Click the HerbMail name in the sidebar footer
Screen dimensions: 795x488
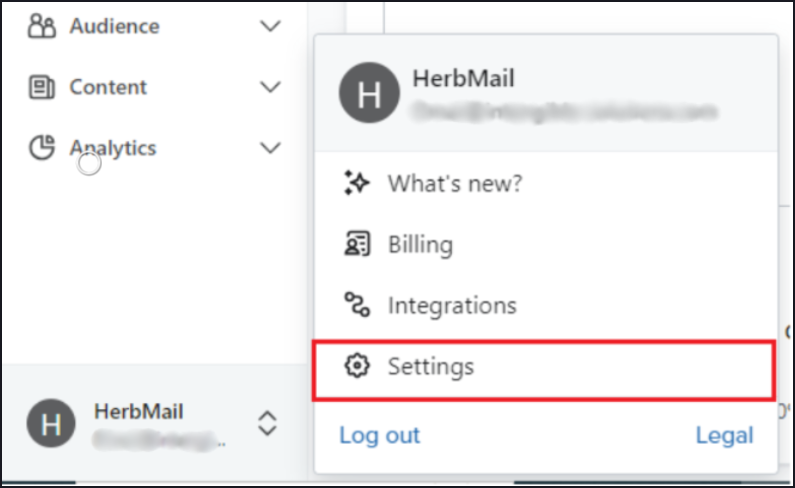click(139, 411)
